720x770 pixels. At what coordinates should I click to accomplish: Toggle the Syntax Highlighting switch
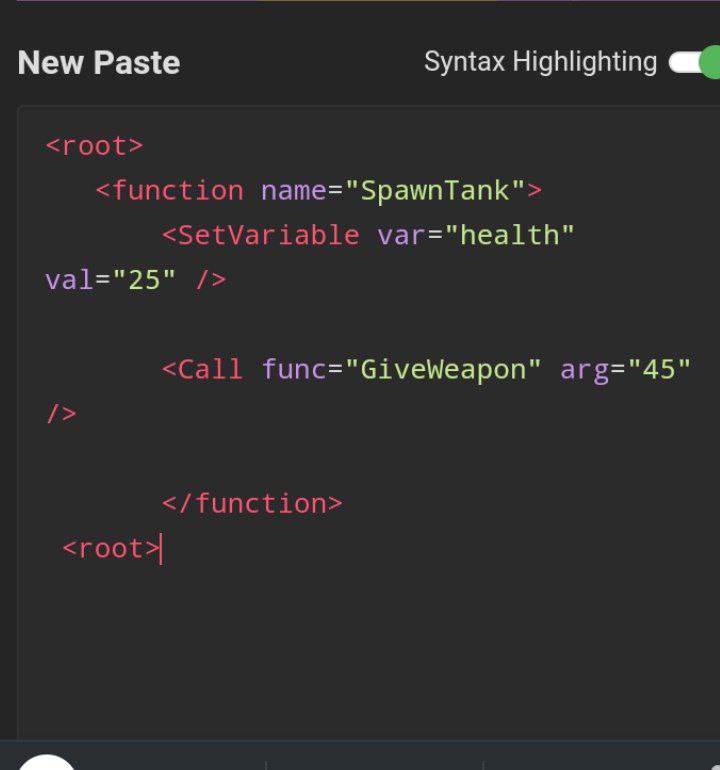click(x=695, y=62)
